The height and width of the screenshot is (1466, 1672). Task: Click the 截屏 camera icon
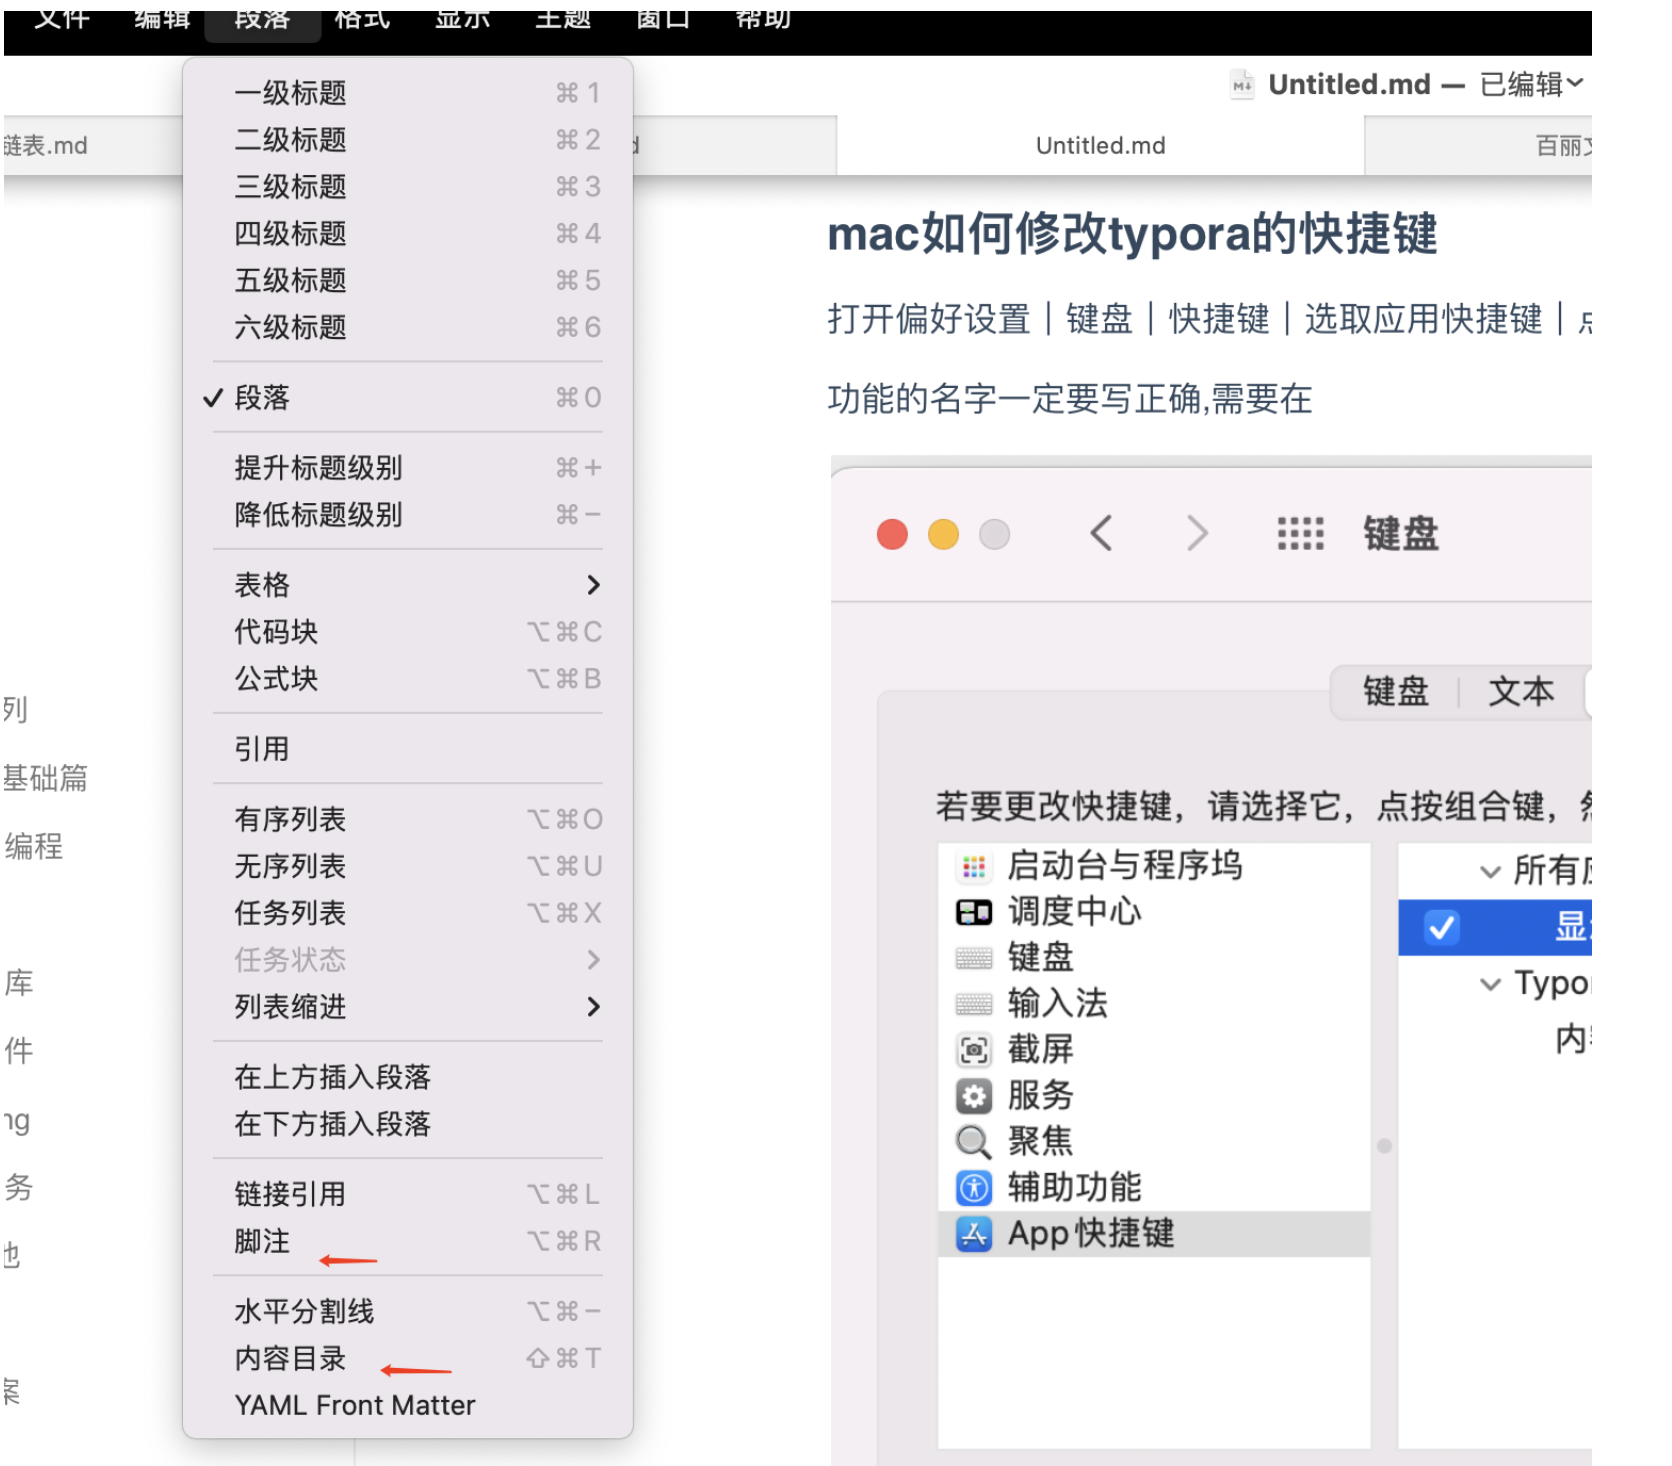tap(974, 1050)
